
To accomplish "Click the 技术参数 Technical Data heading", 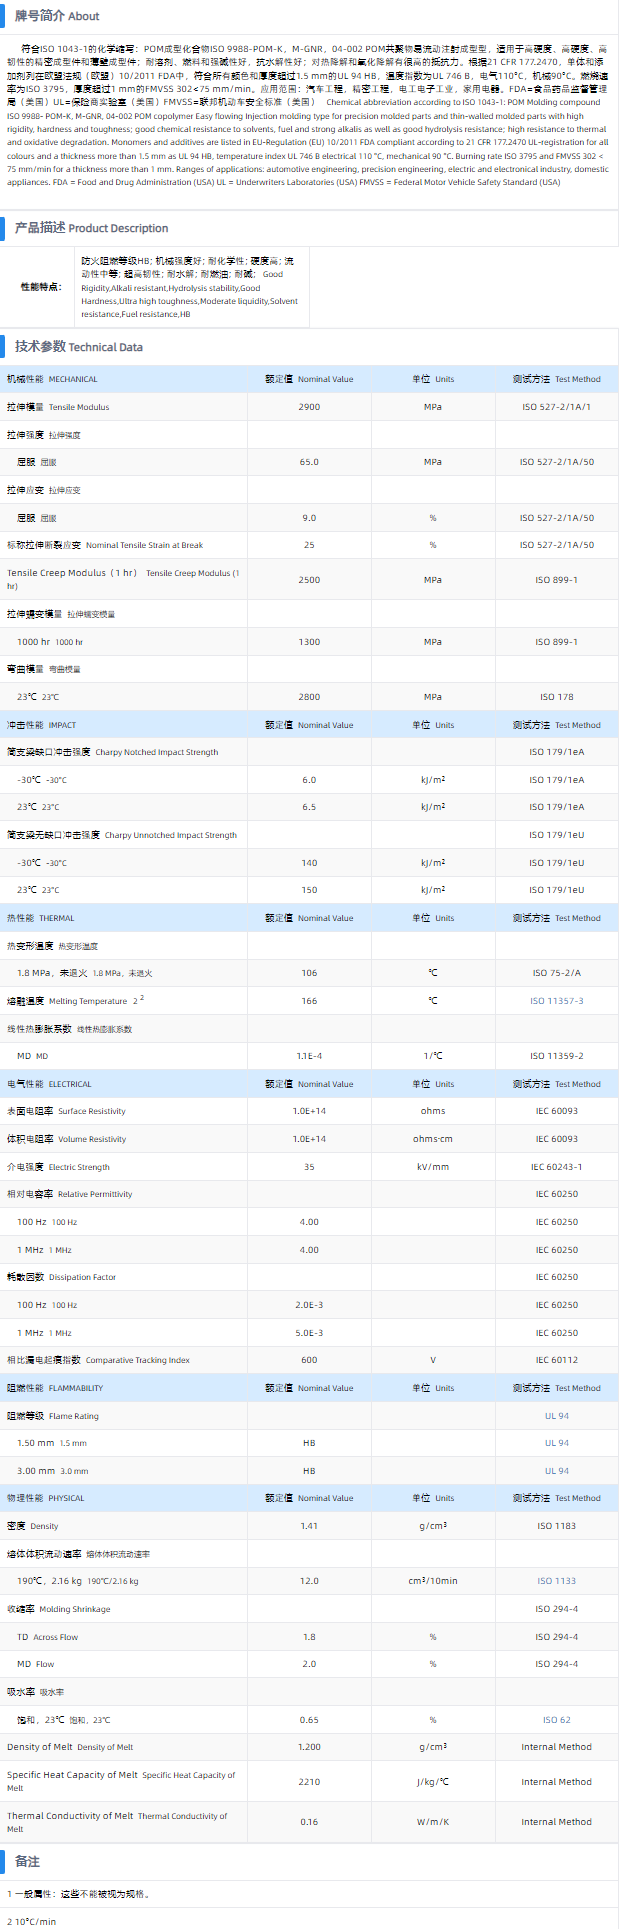I will click(x=78, y=347).
